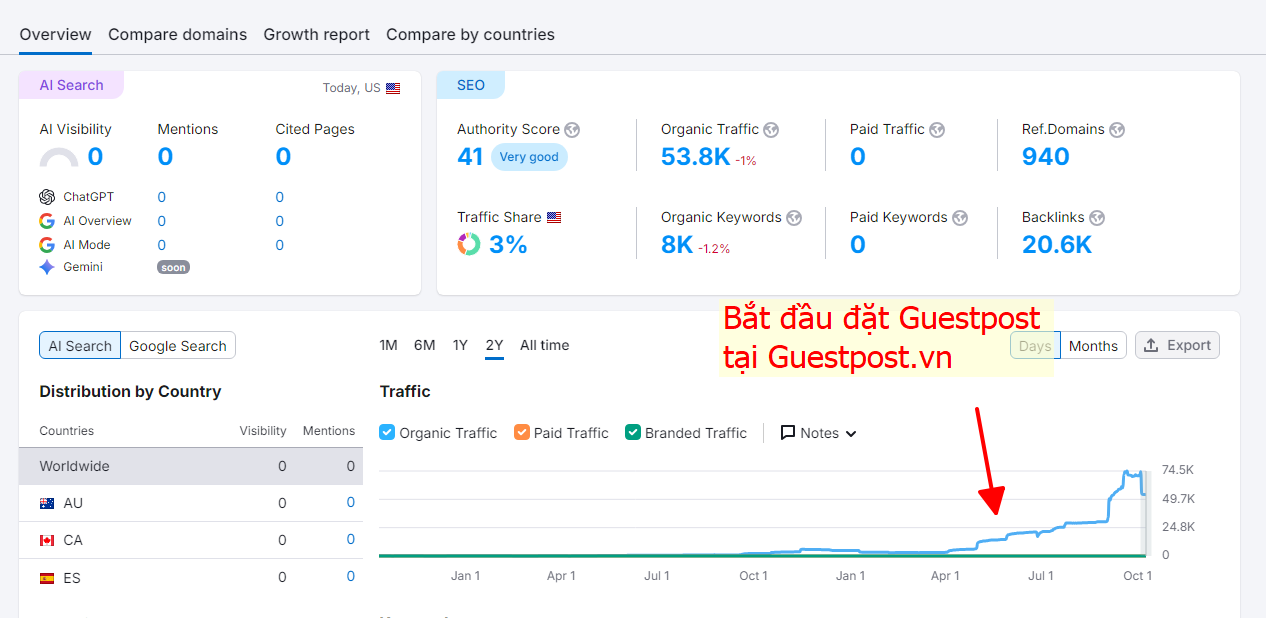
Task: Select the 1Y time range
Action: point(460,345)
